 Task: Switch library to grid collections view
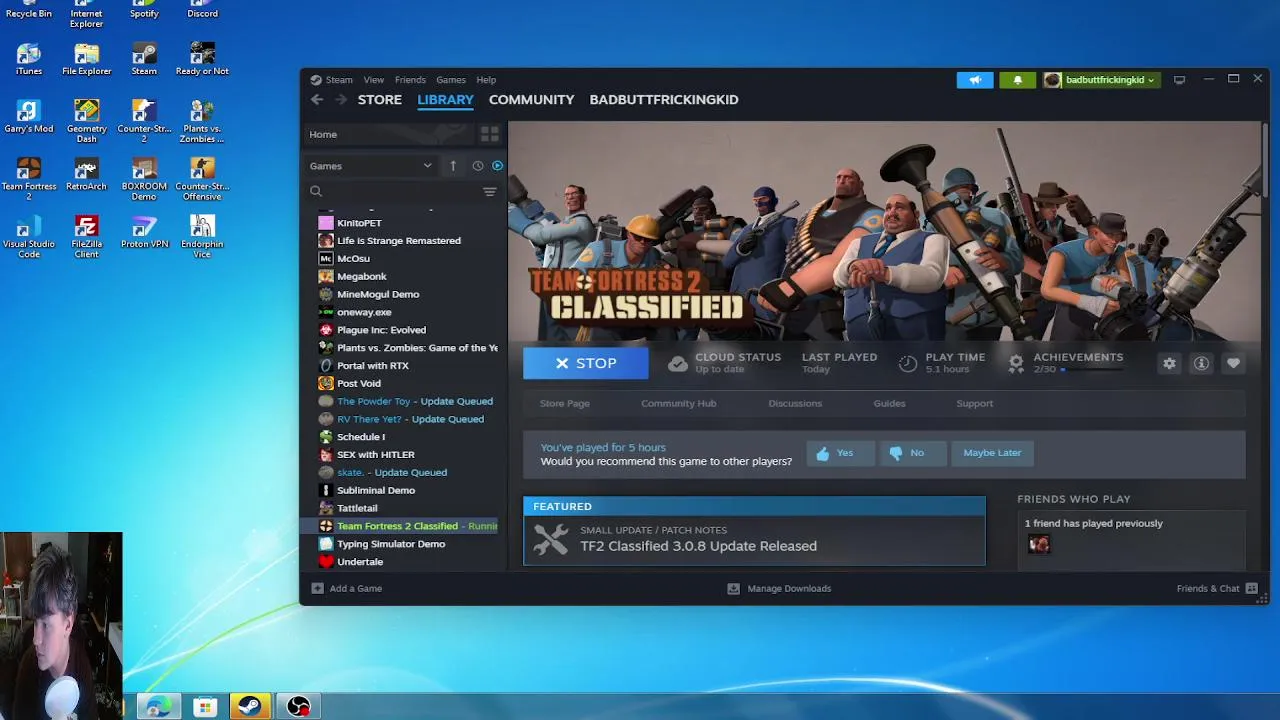489,134
